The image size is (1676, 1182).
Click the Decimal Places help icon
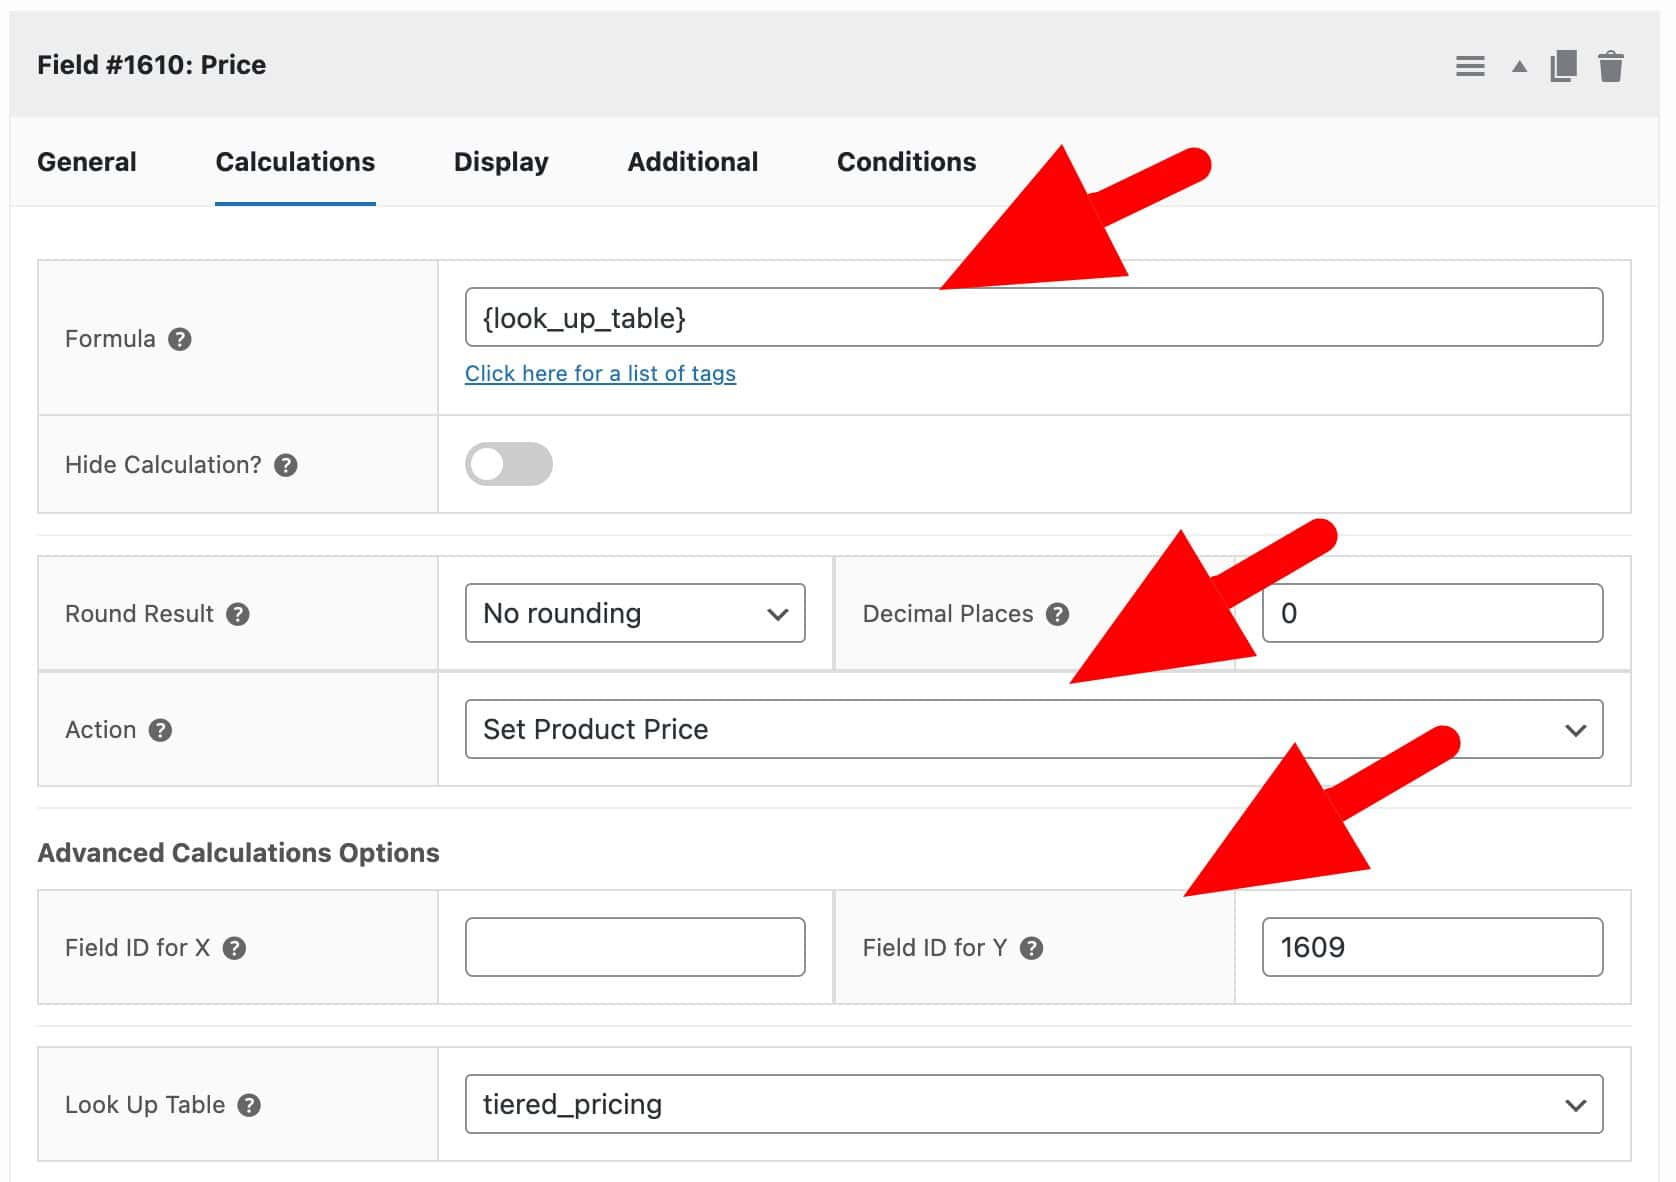(1058, 614)
